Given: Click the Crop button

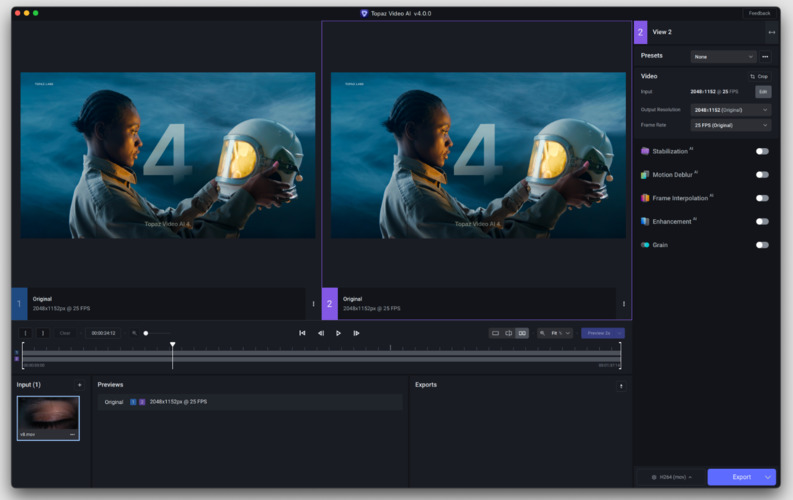Looking at the screenshot, I should point(759,76).
